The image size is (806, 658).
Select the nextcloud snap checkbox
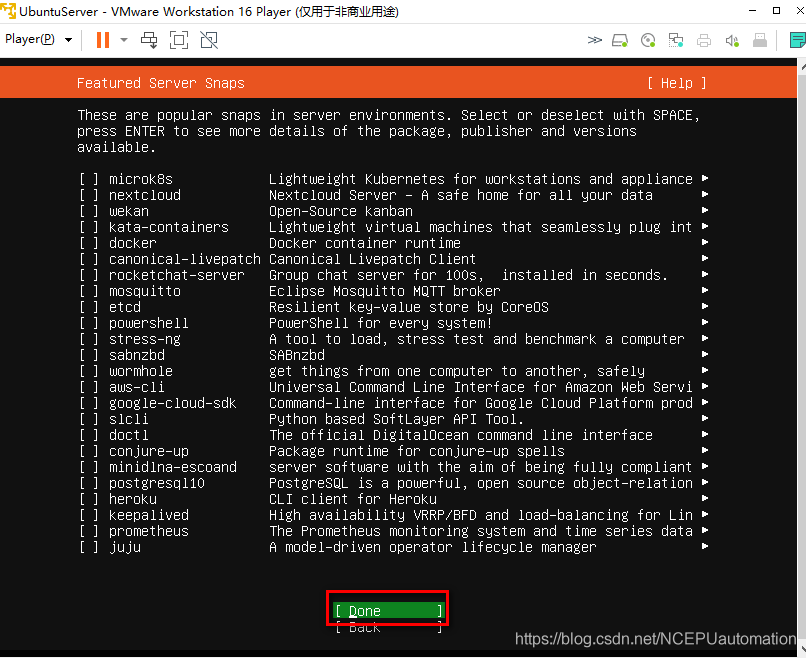click(x=88, y=195)
